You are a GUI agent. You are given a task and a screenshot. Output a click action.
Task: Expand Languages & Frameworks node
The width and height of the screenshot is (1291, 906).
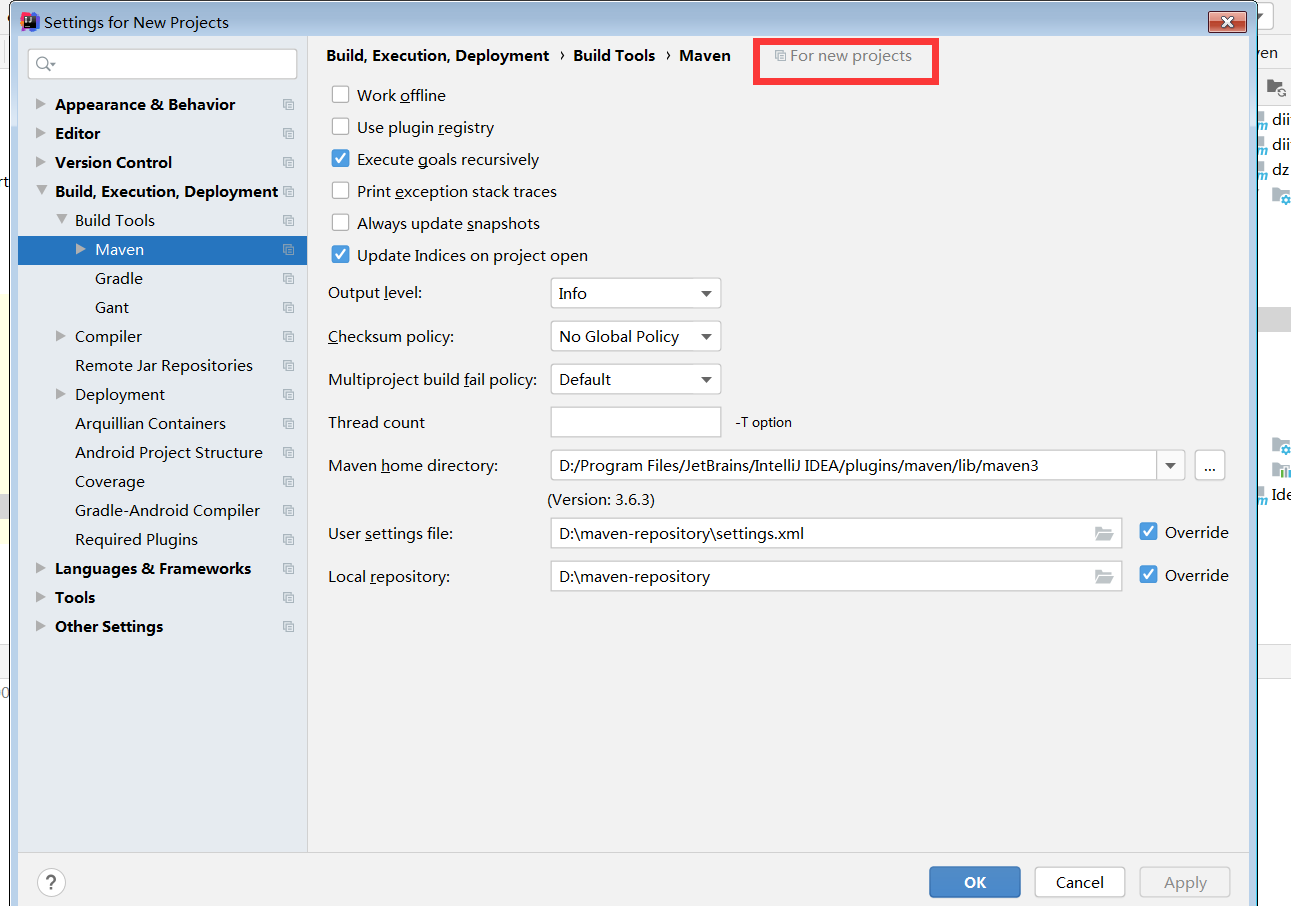coord(41,568)
